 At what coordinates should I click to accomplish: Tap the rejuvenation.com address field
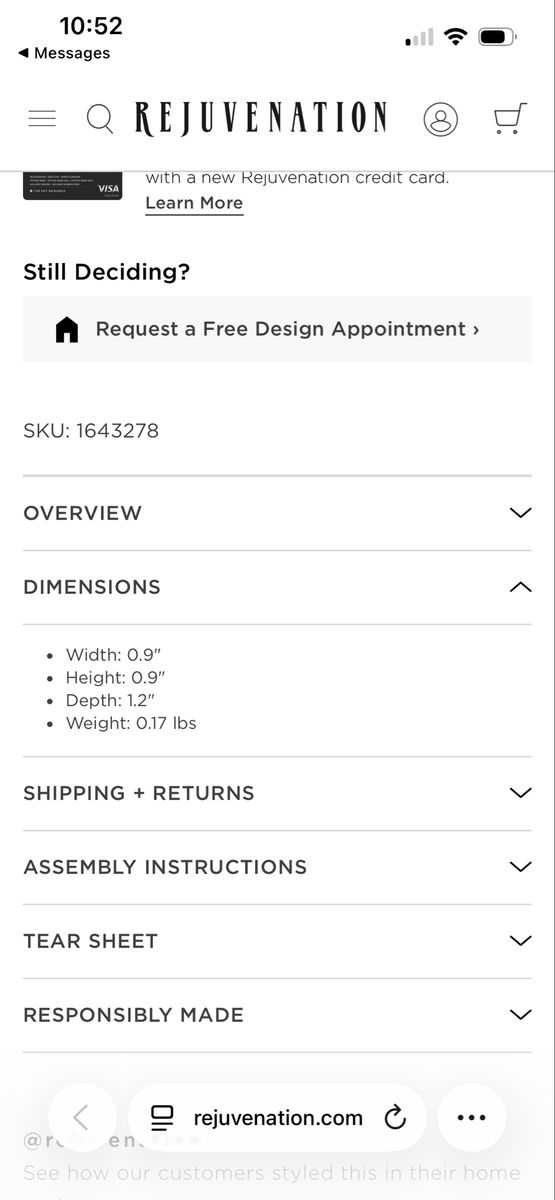pyautogui.click(x=278, y=1117)
